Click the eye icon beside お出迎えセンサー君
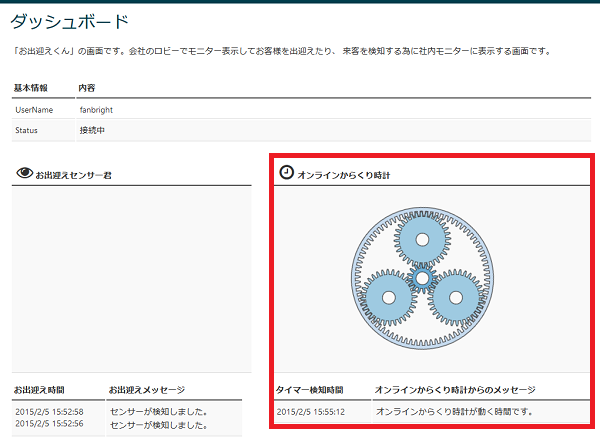Image resolution: width=600 pixels, height=441 pixels. tap(25, 174)
